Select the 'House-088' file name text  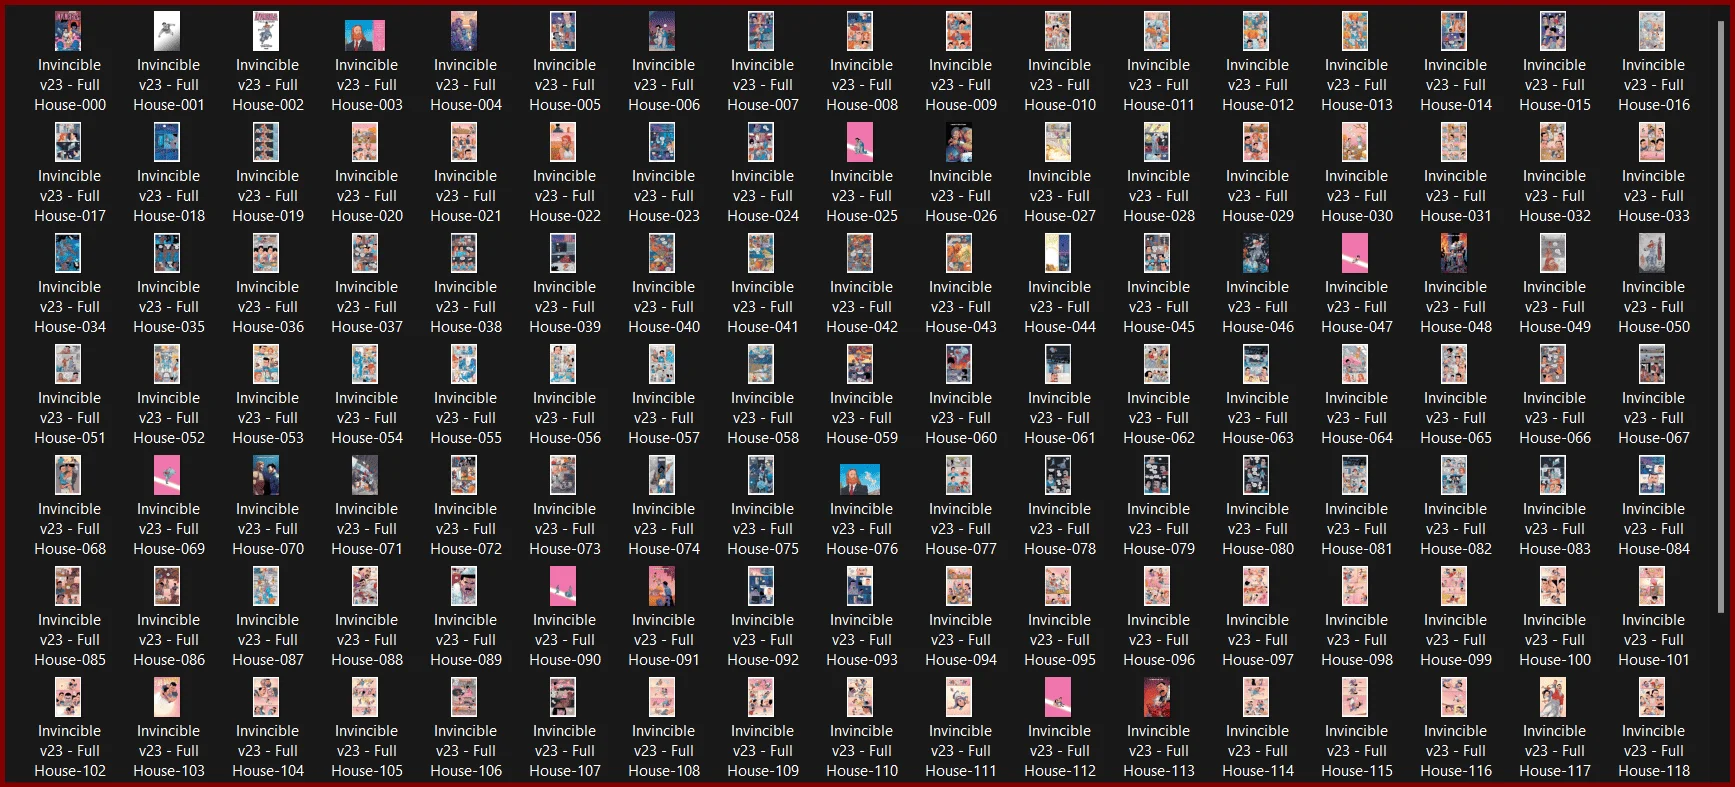pyautogui.click(x=367, y=660)
